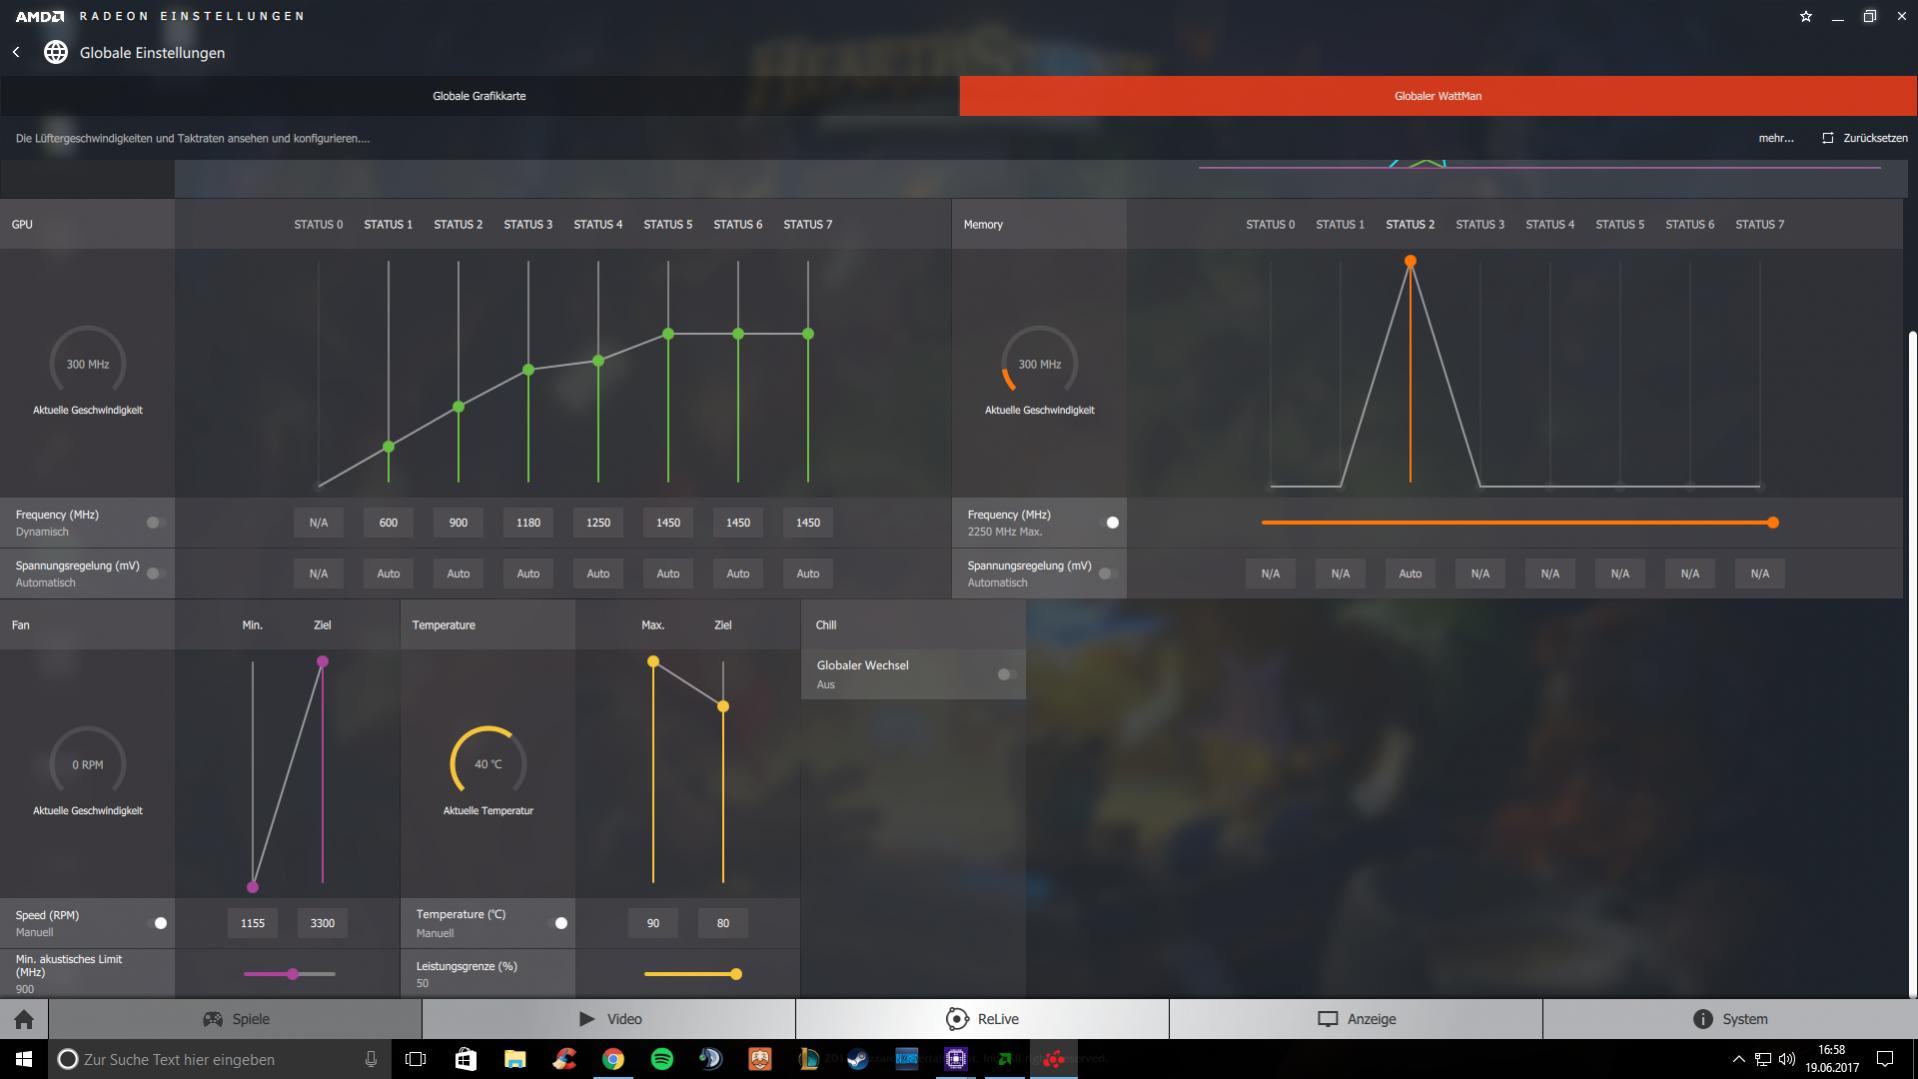Image resolution: width=1918 pixels, height=1079 pixels.
Task: Click the network tray icon
Action: pyautogui.click(x=1763, y=1059)
